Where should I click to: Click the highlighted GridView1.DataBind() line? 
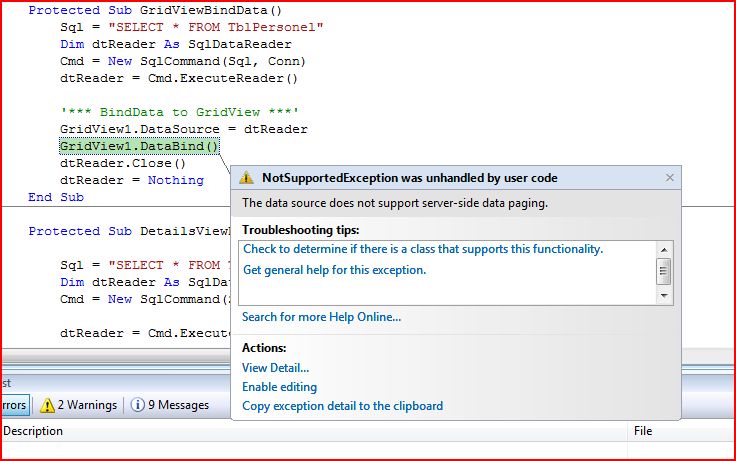[x=139, y=147]
